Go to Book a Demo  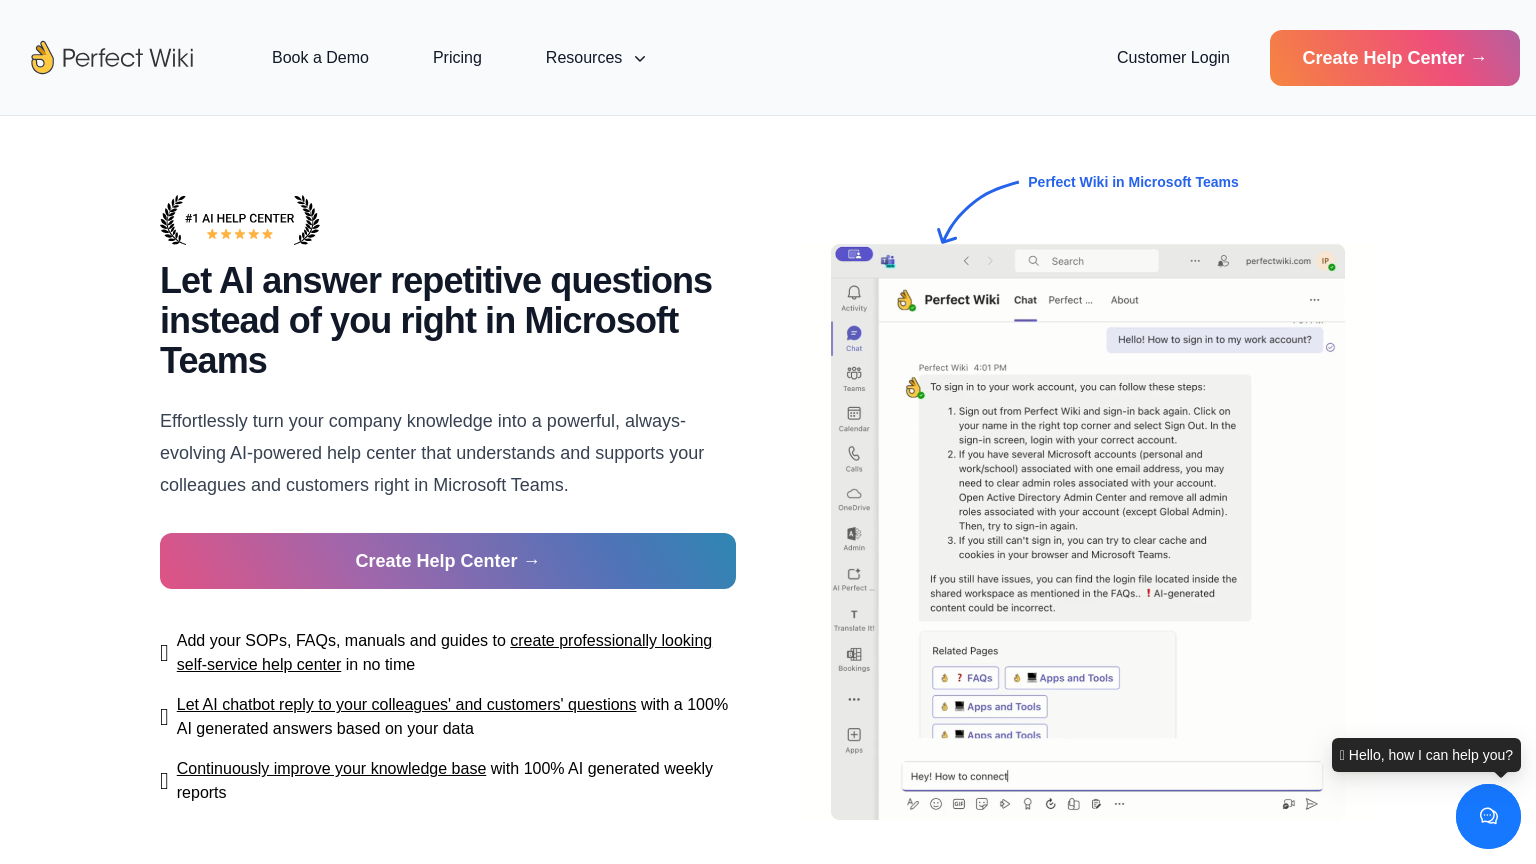click(x=320, y=58)
